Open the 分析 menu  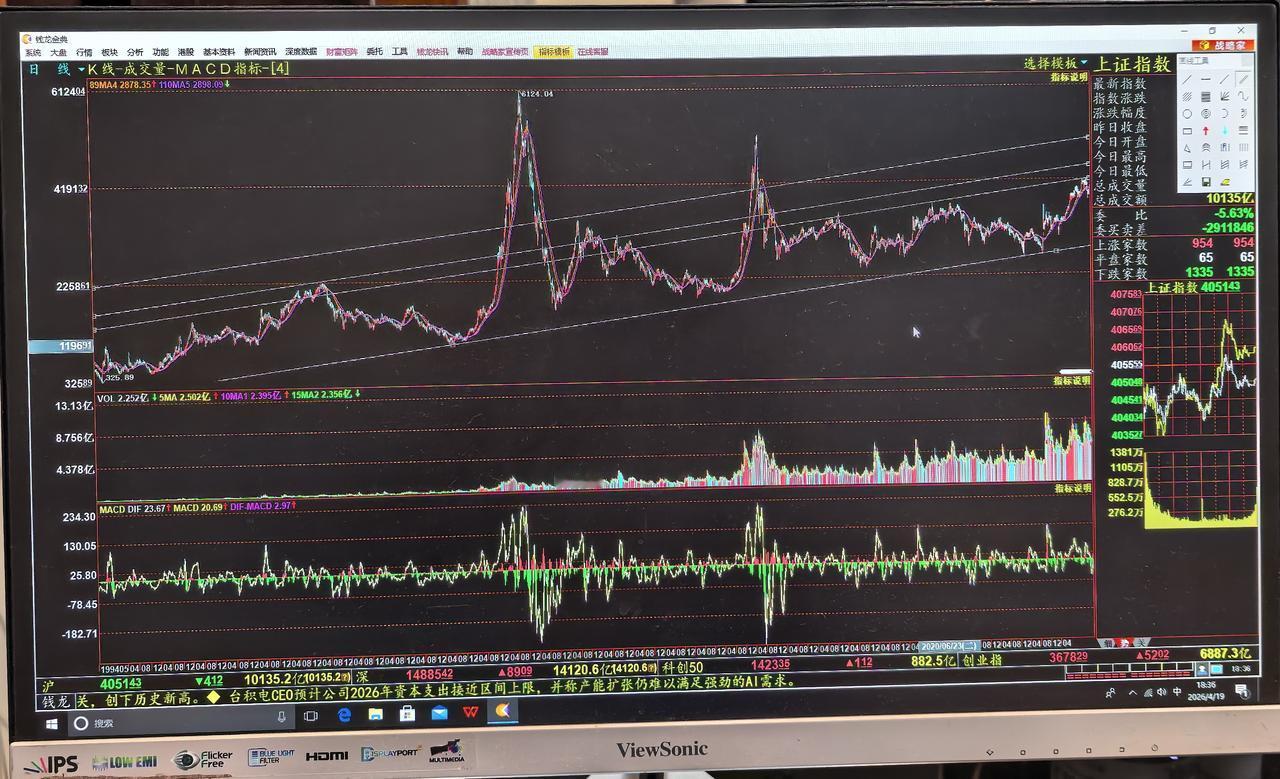pos(135,52)
